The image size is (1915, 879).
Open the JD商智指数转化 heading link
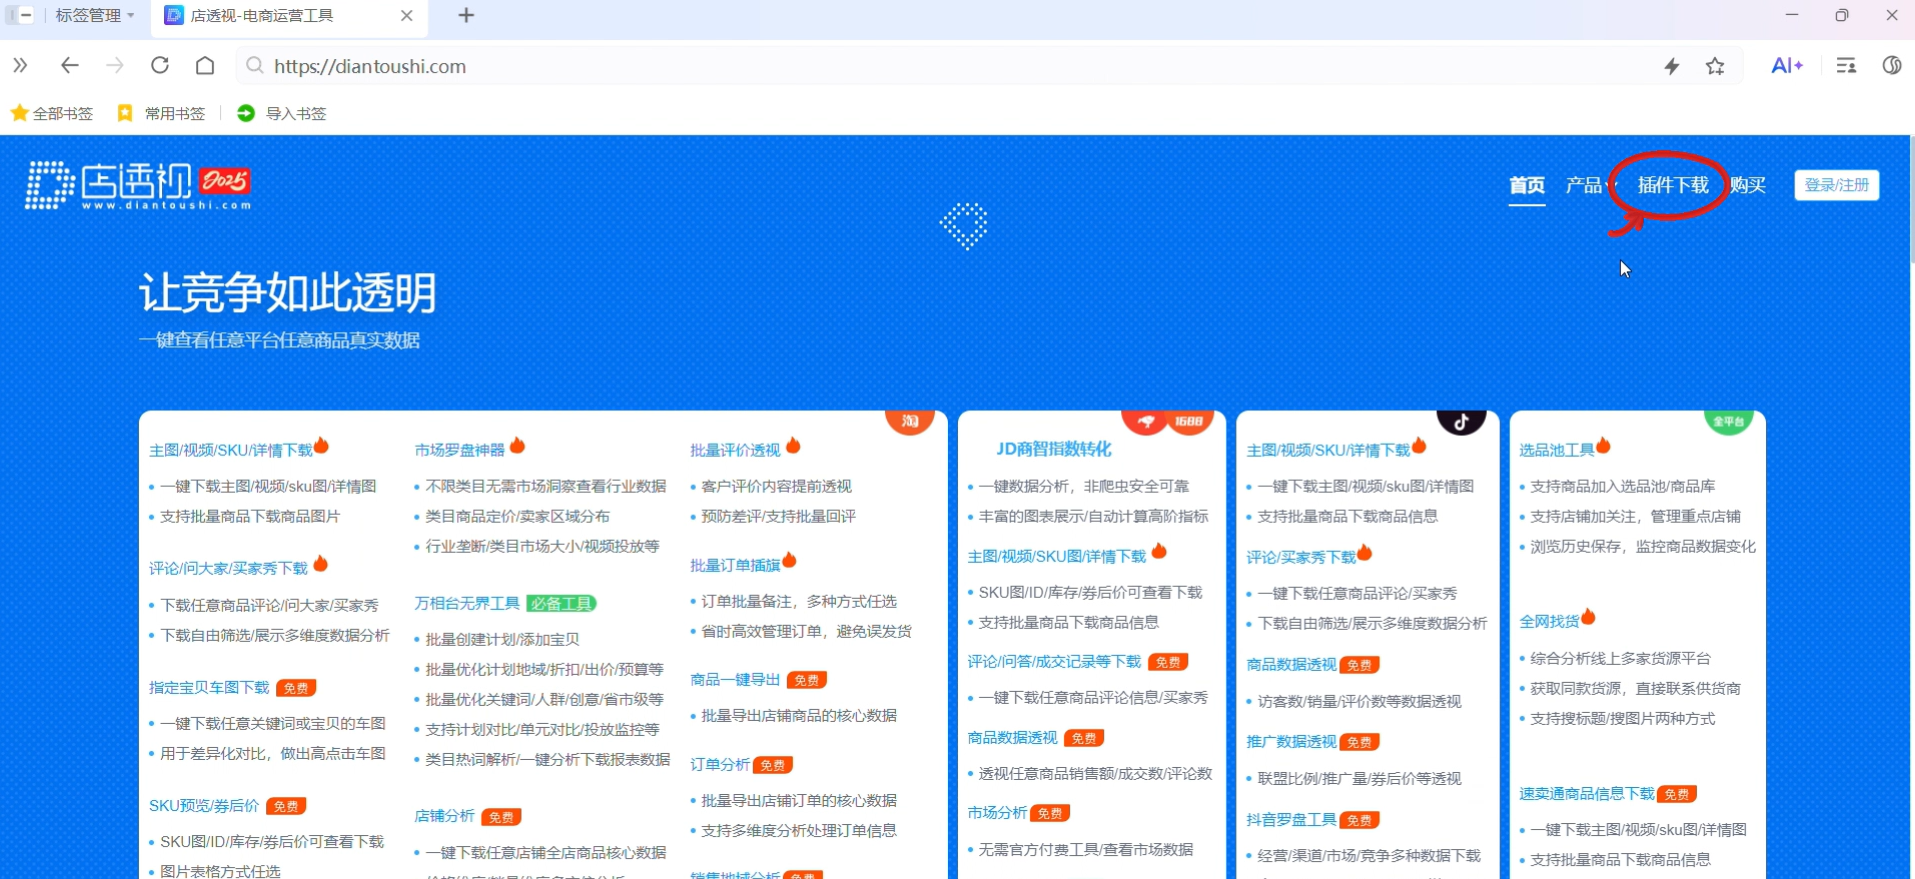[1054, 449]
